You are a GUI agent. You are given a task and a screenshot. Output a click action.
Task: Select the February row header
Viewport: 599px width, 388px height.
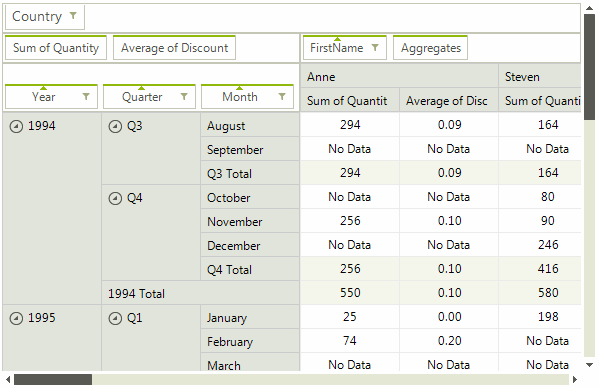pos(250,341)
